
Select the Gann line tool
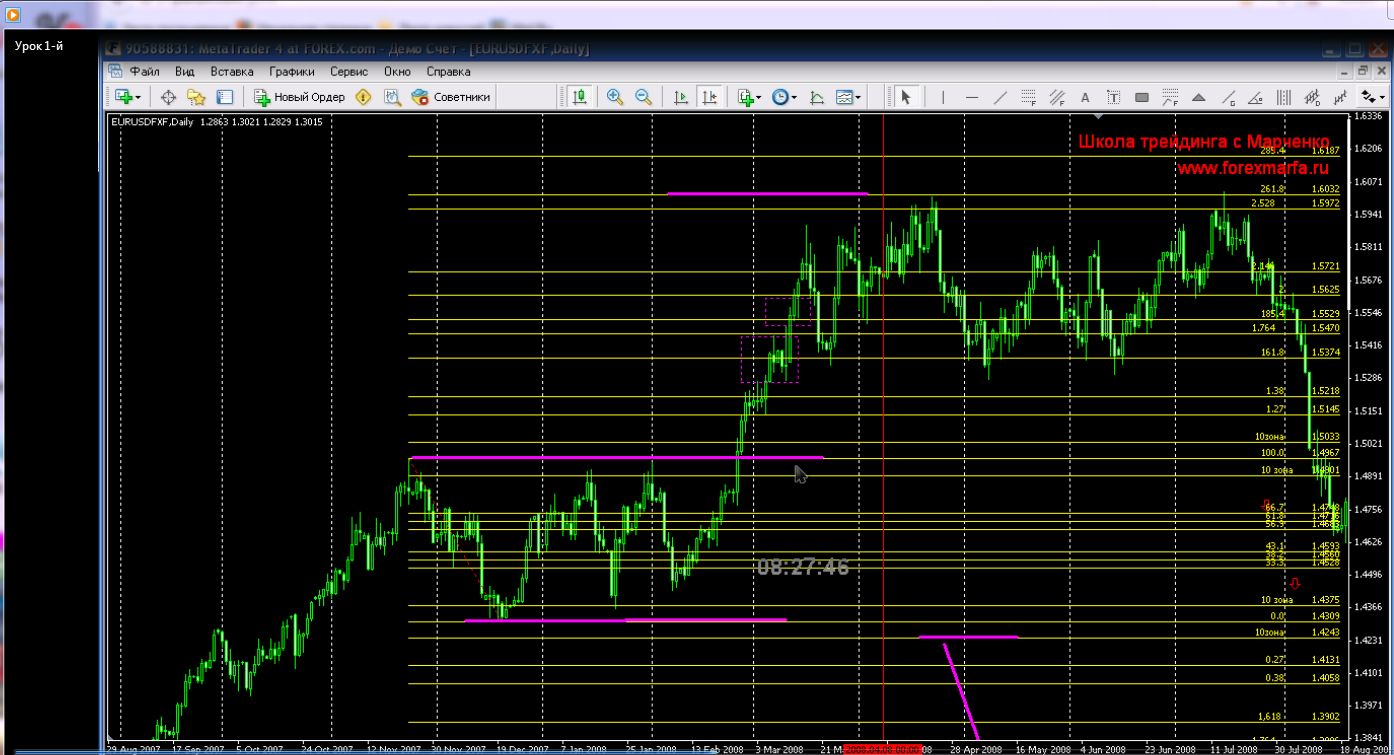click(x=1227, y=97)
